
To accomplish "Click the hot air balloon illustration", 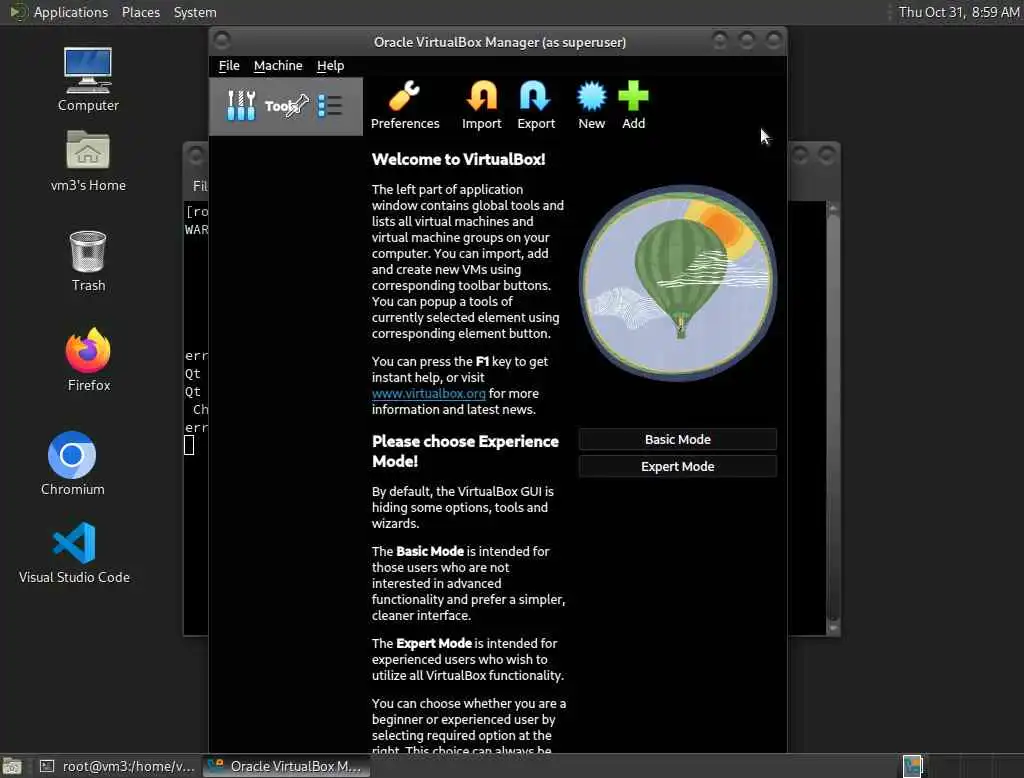I will 678,283.
